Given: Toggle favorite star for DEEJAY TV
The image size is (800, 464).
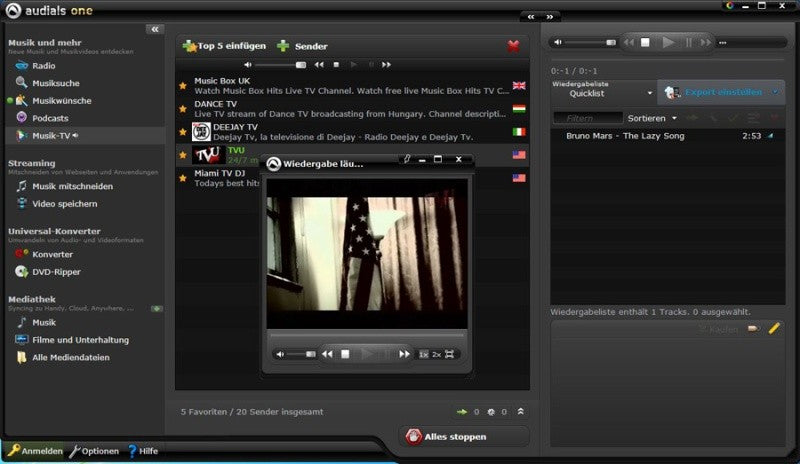Looking at the screenshot, I should pyautogui.click(x=183, y=132).
